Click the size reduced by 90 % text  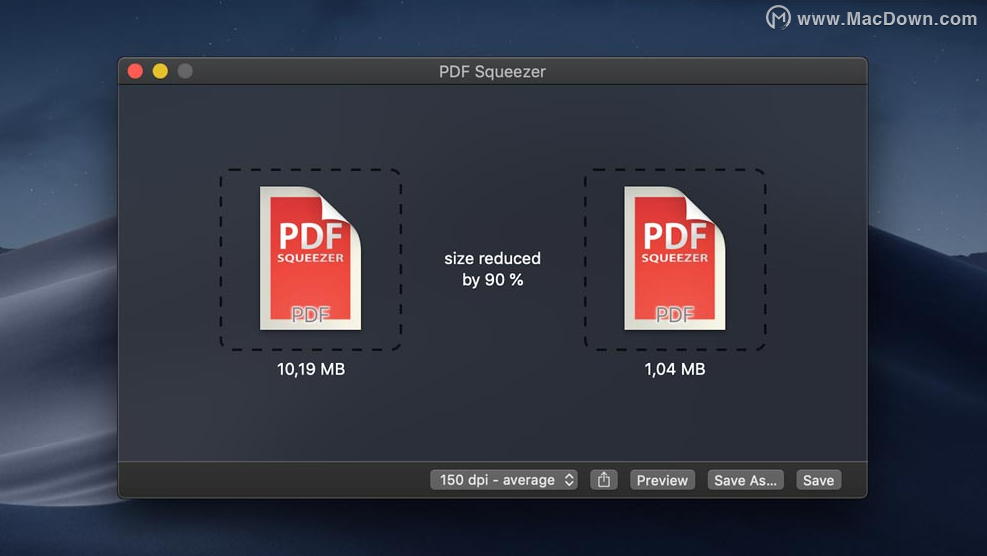click(x=492, y=269)
